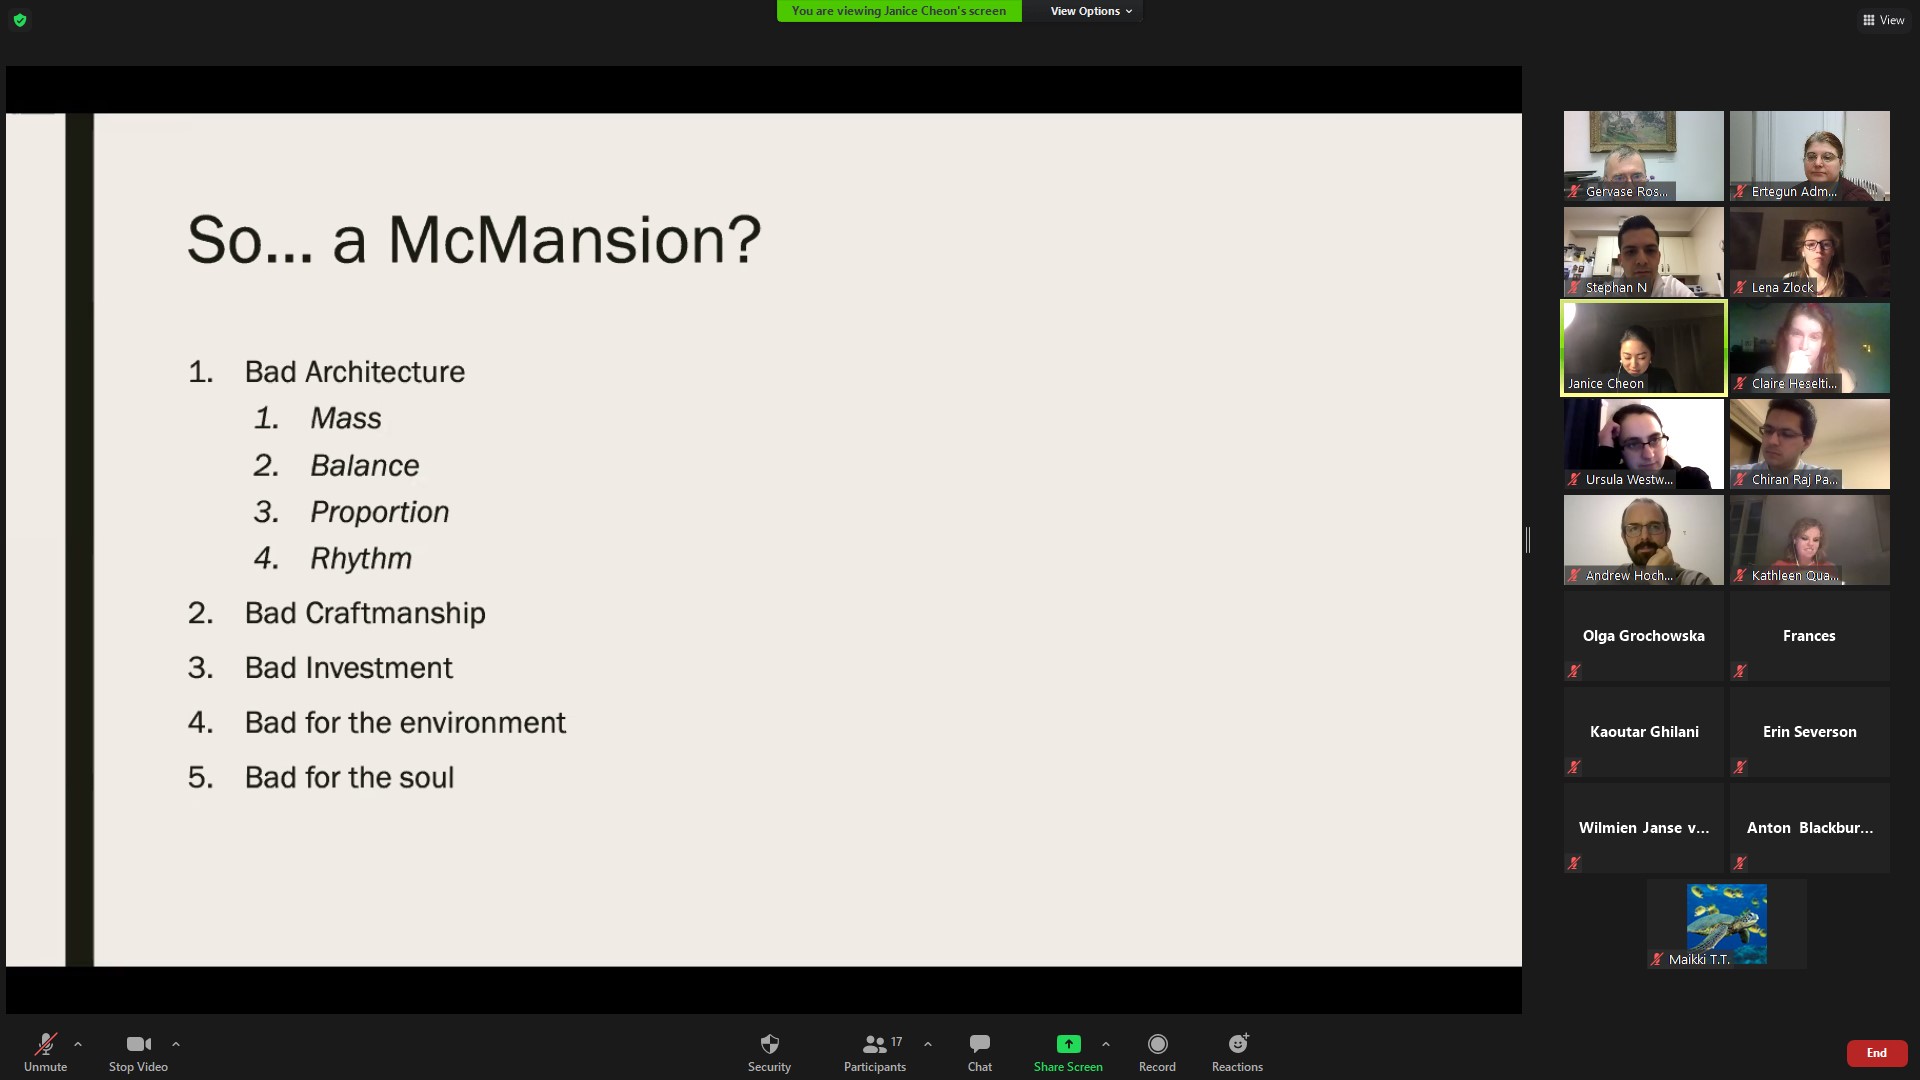This screenshot has width=1920, height=1080.
Task: Click 'Bad Craftmanship' list item
Action: click(x=365, y=613)
